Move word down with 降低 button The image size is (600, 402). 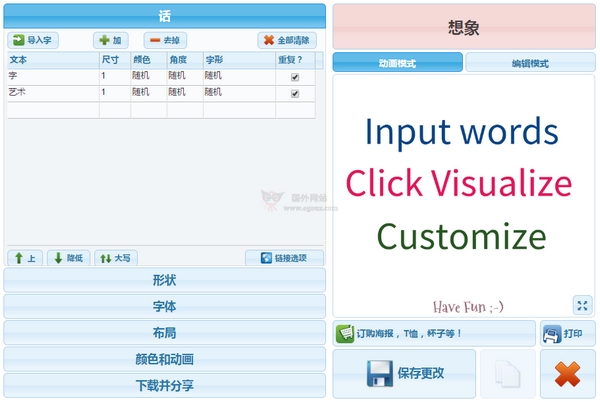pyautogui.click(x=68, y=258)
